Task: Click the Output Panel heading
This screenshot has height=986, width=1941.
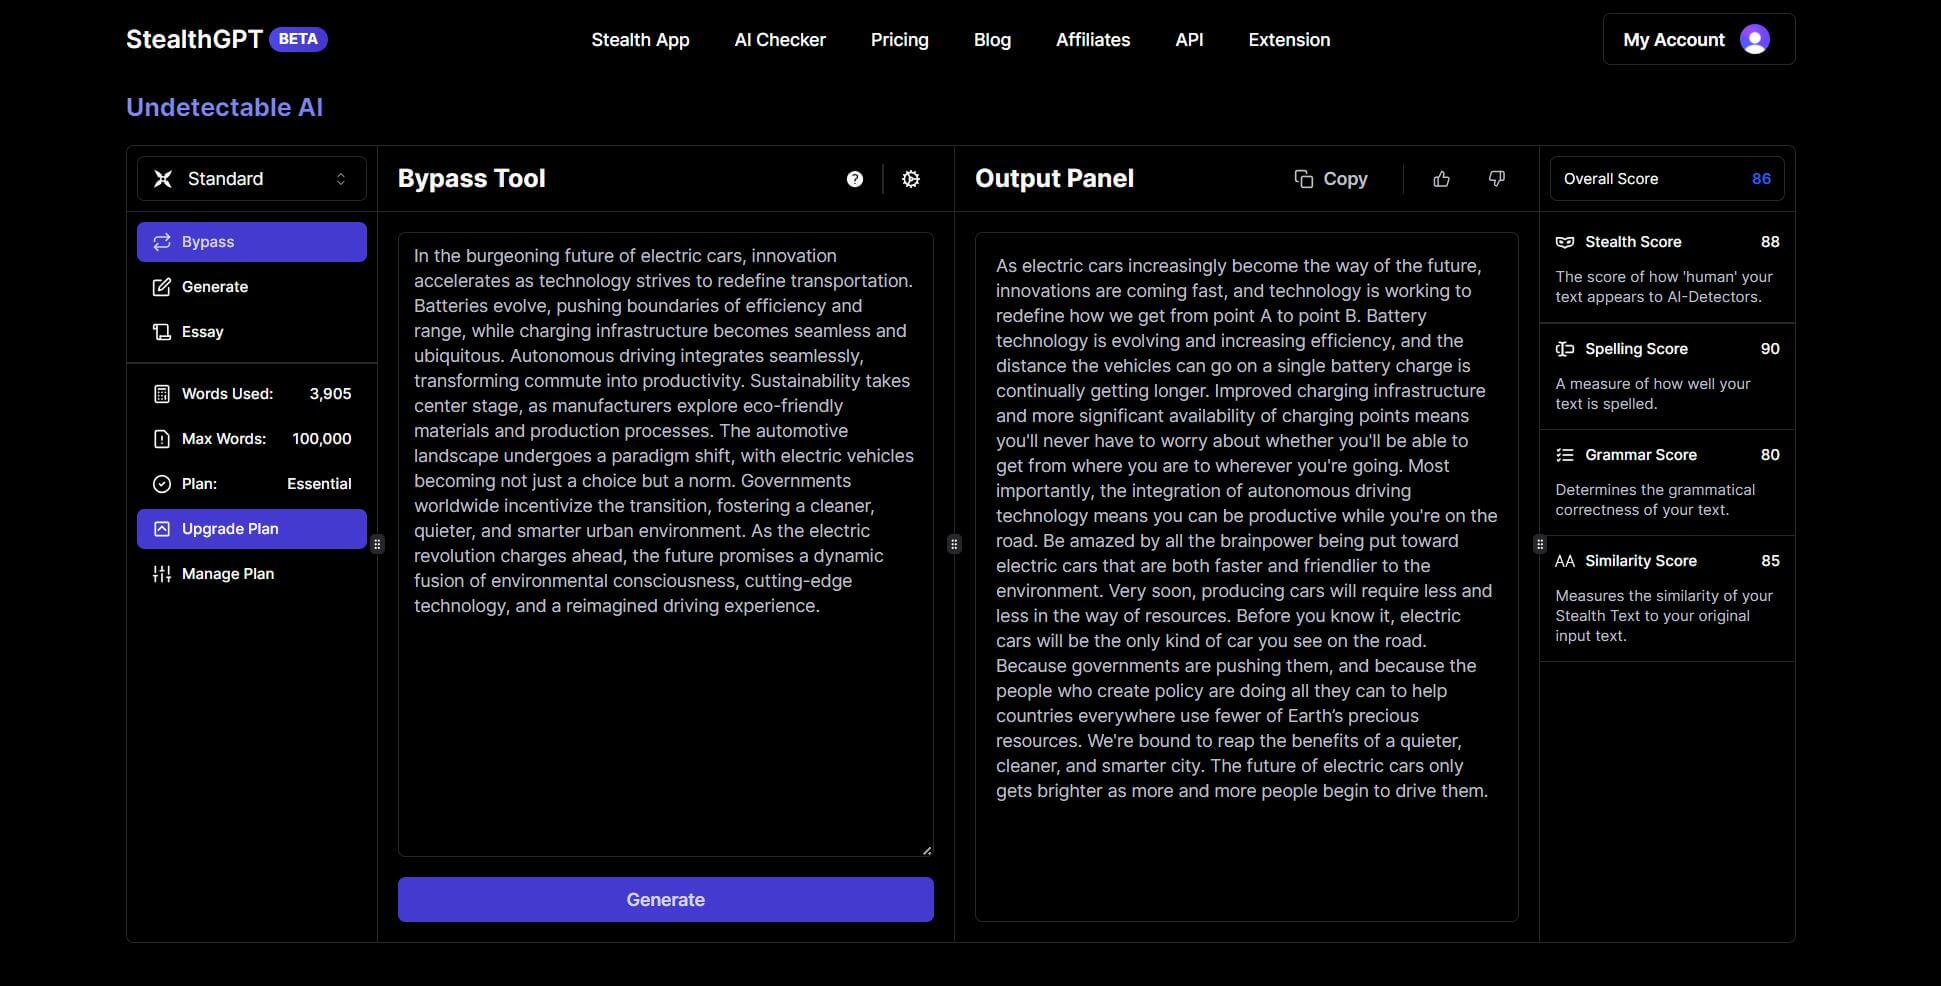Action: point(1055,179)
